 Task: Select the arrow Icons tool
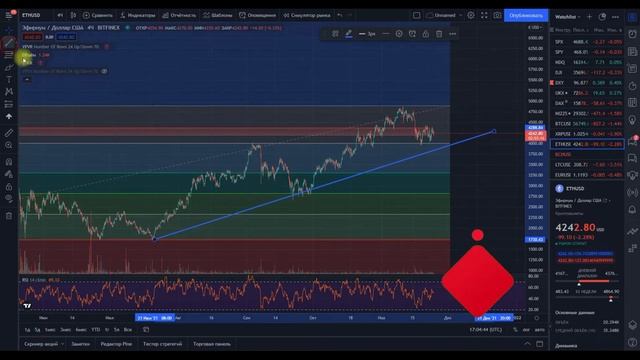pyautogui.click(x=9, y=117)
